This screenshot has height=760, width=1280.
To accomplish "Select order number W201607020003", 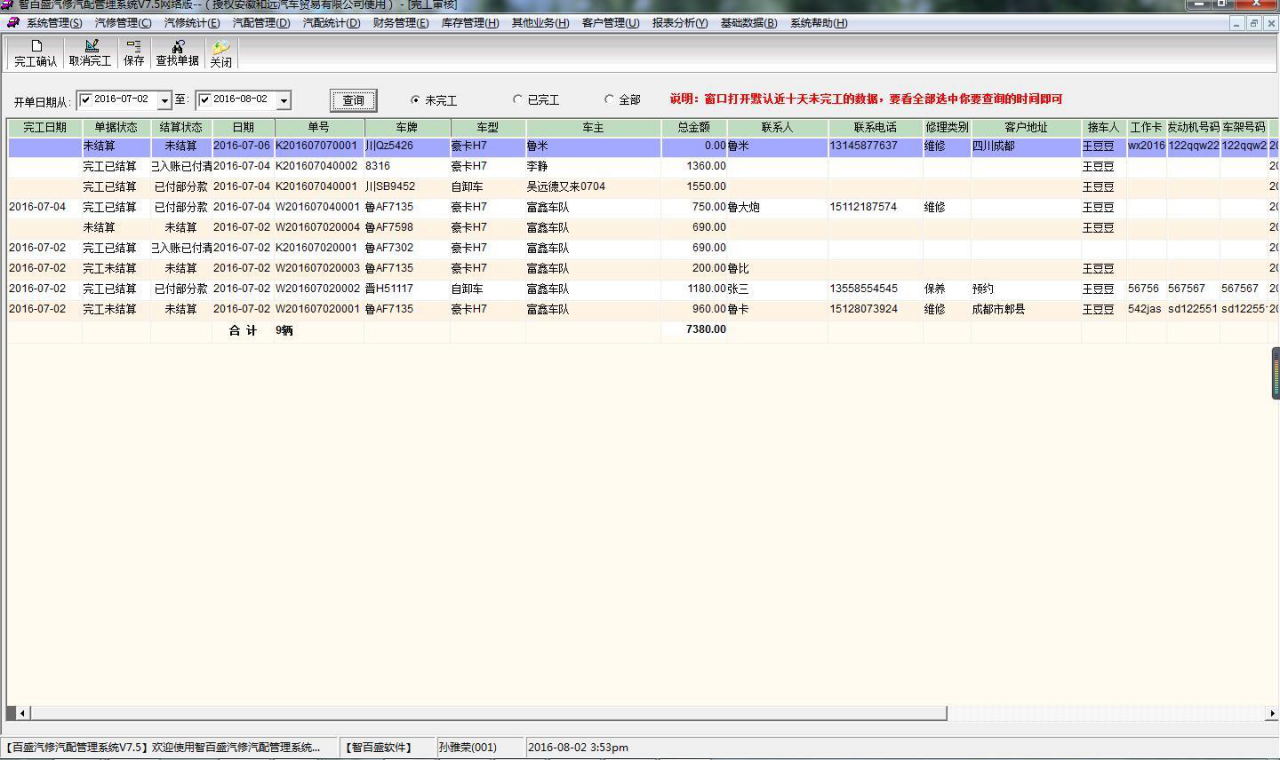I will coord(317,268).
